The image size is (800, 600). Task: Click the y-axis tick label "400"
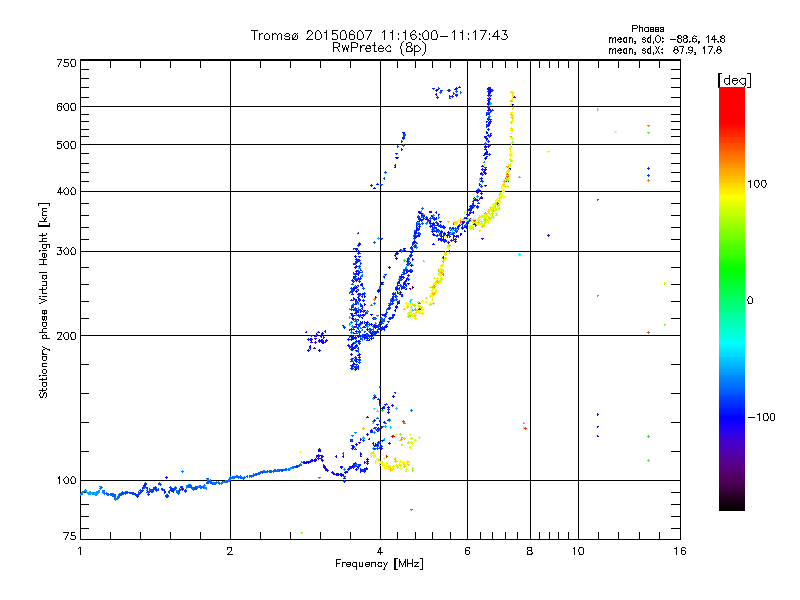(66, 191)
